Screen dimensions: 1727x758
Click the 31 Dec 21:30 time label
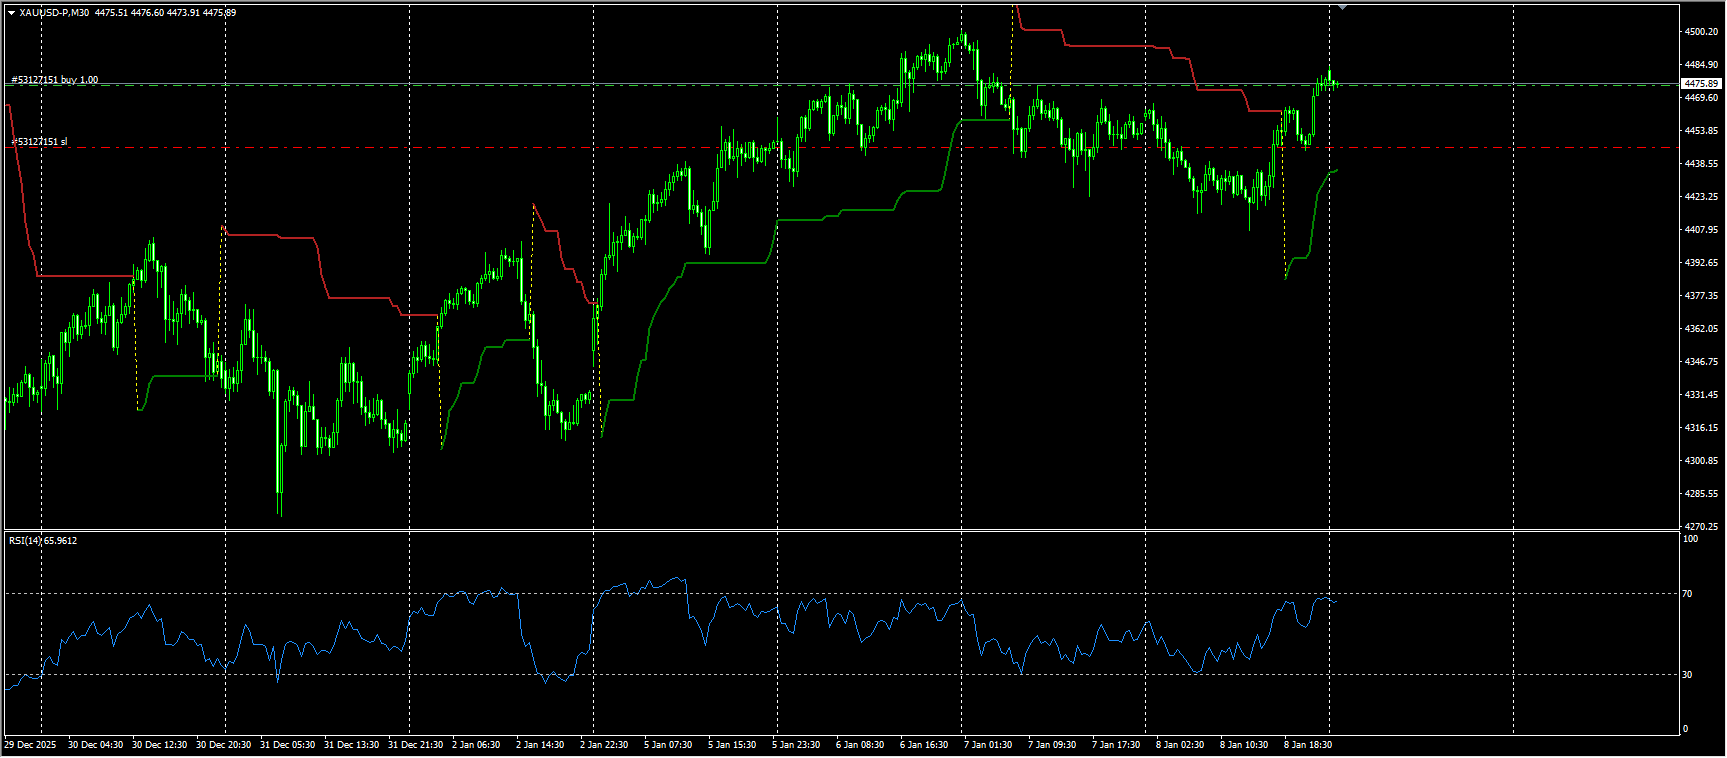(415, 745)
